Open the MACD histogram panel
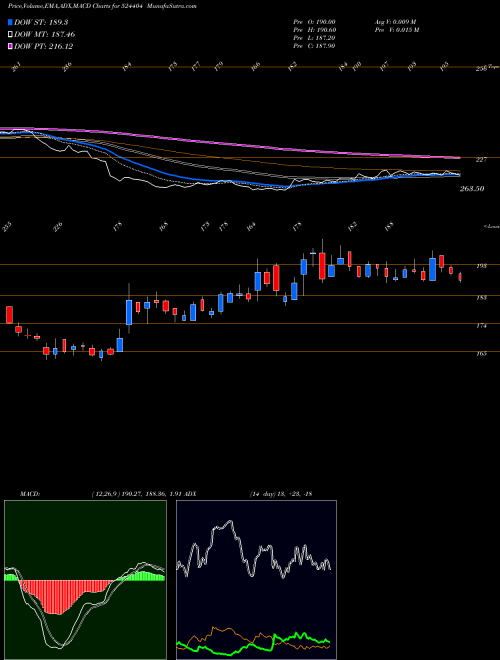Image resolution: width=500 pixels, height=660 pixels. click(x=85, y=580)
